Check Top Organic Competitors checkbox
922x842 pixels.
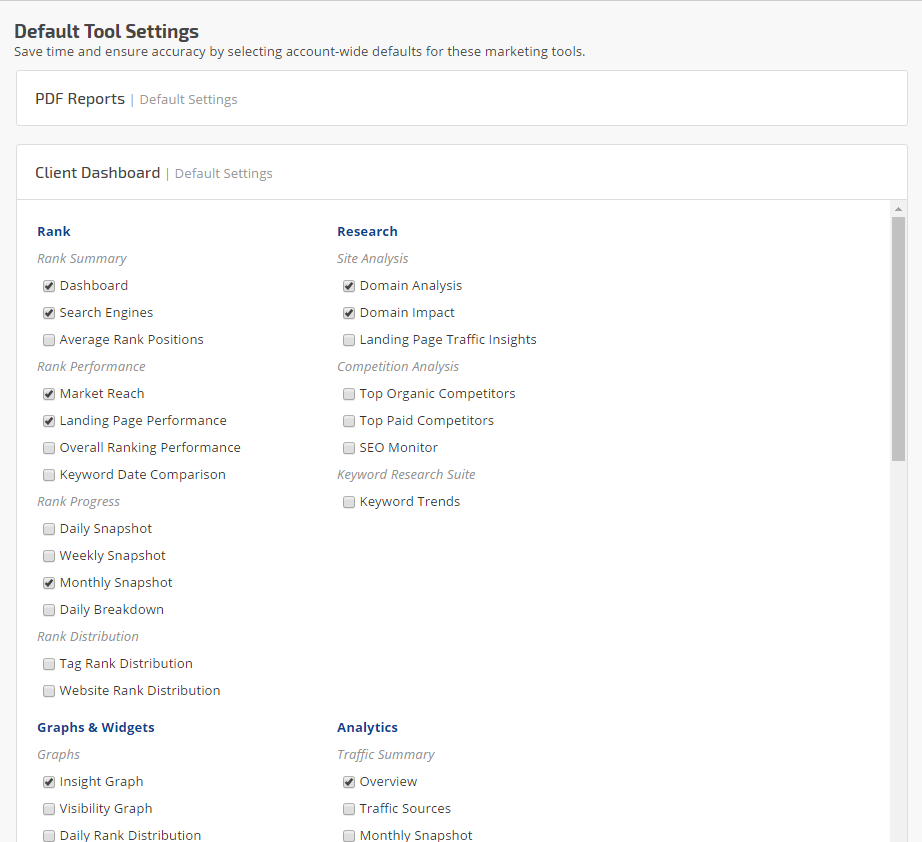click(x=349, y=394)
